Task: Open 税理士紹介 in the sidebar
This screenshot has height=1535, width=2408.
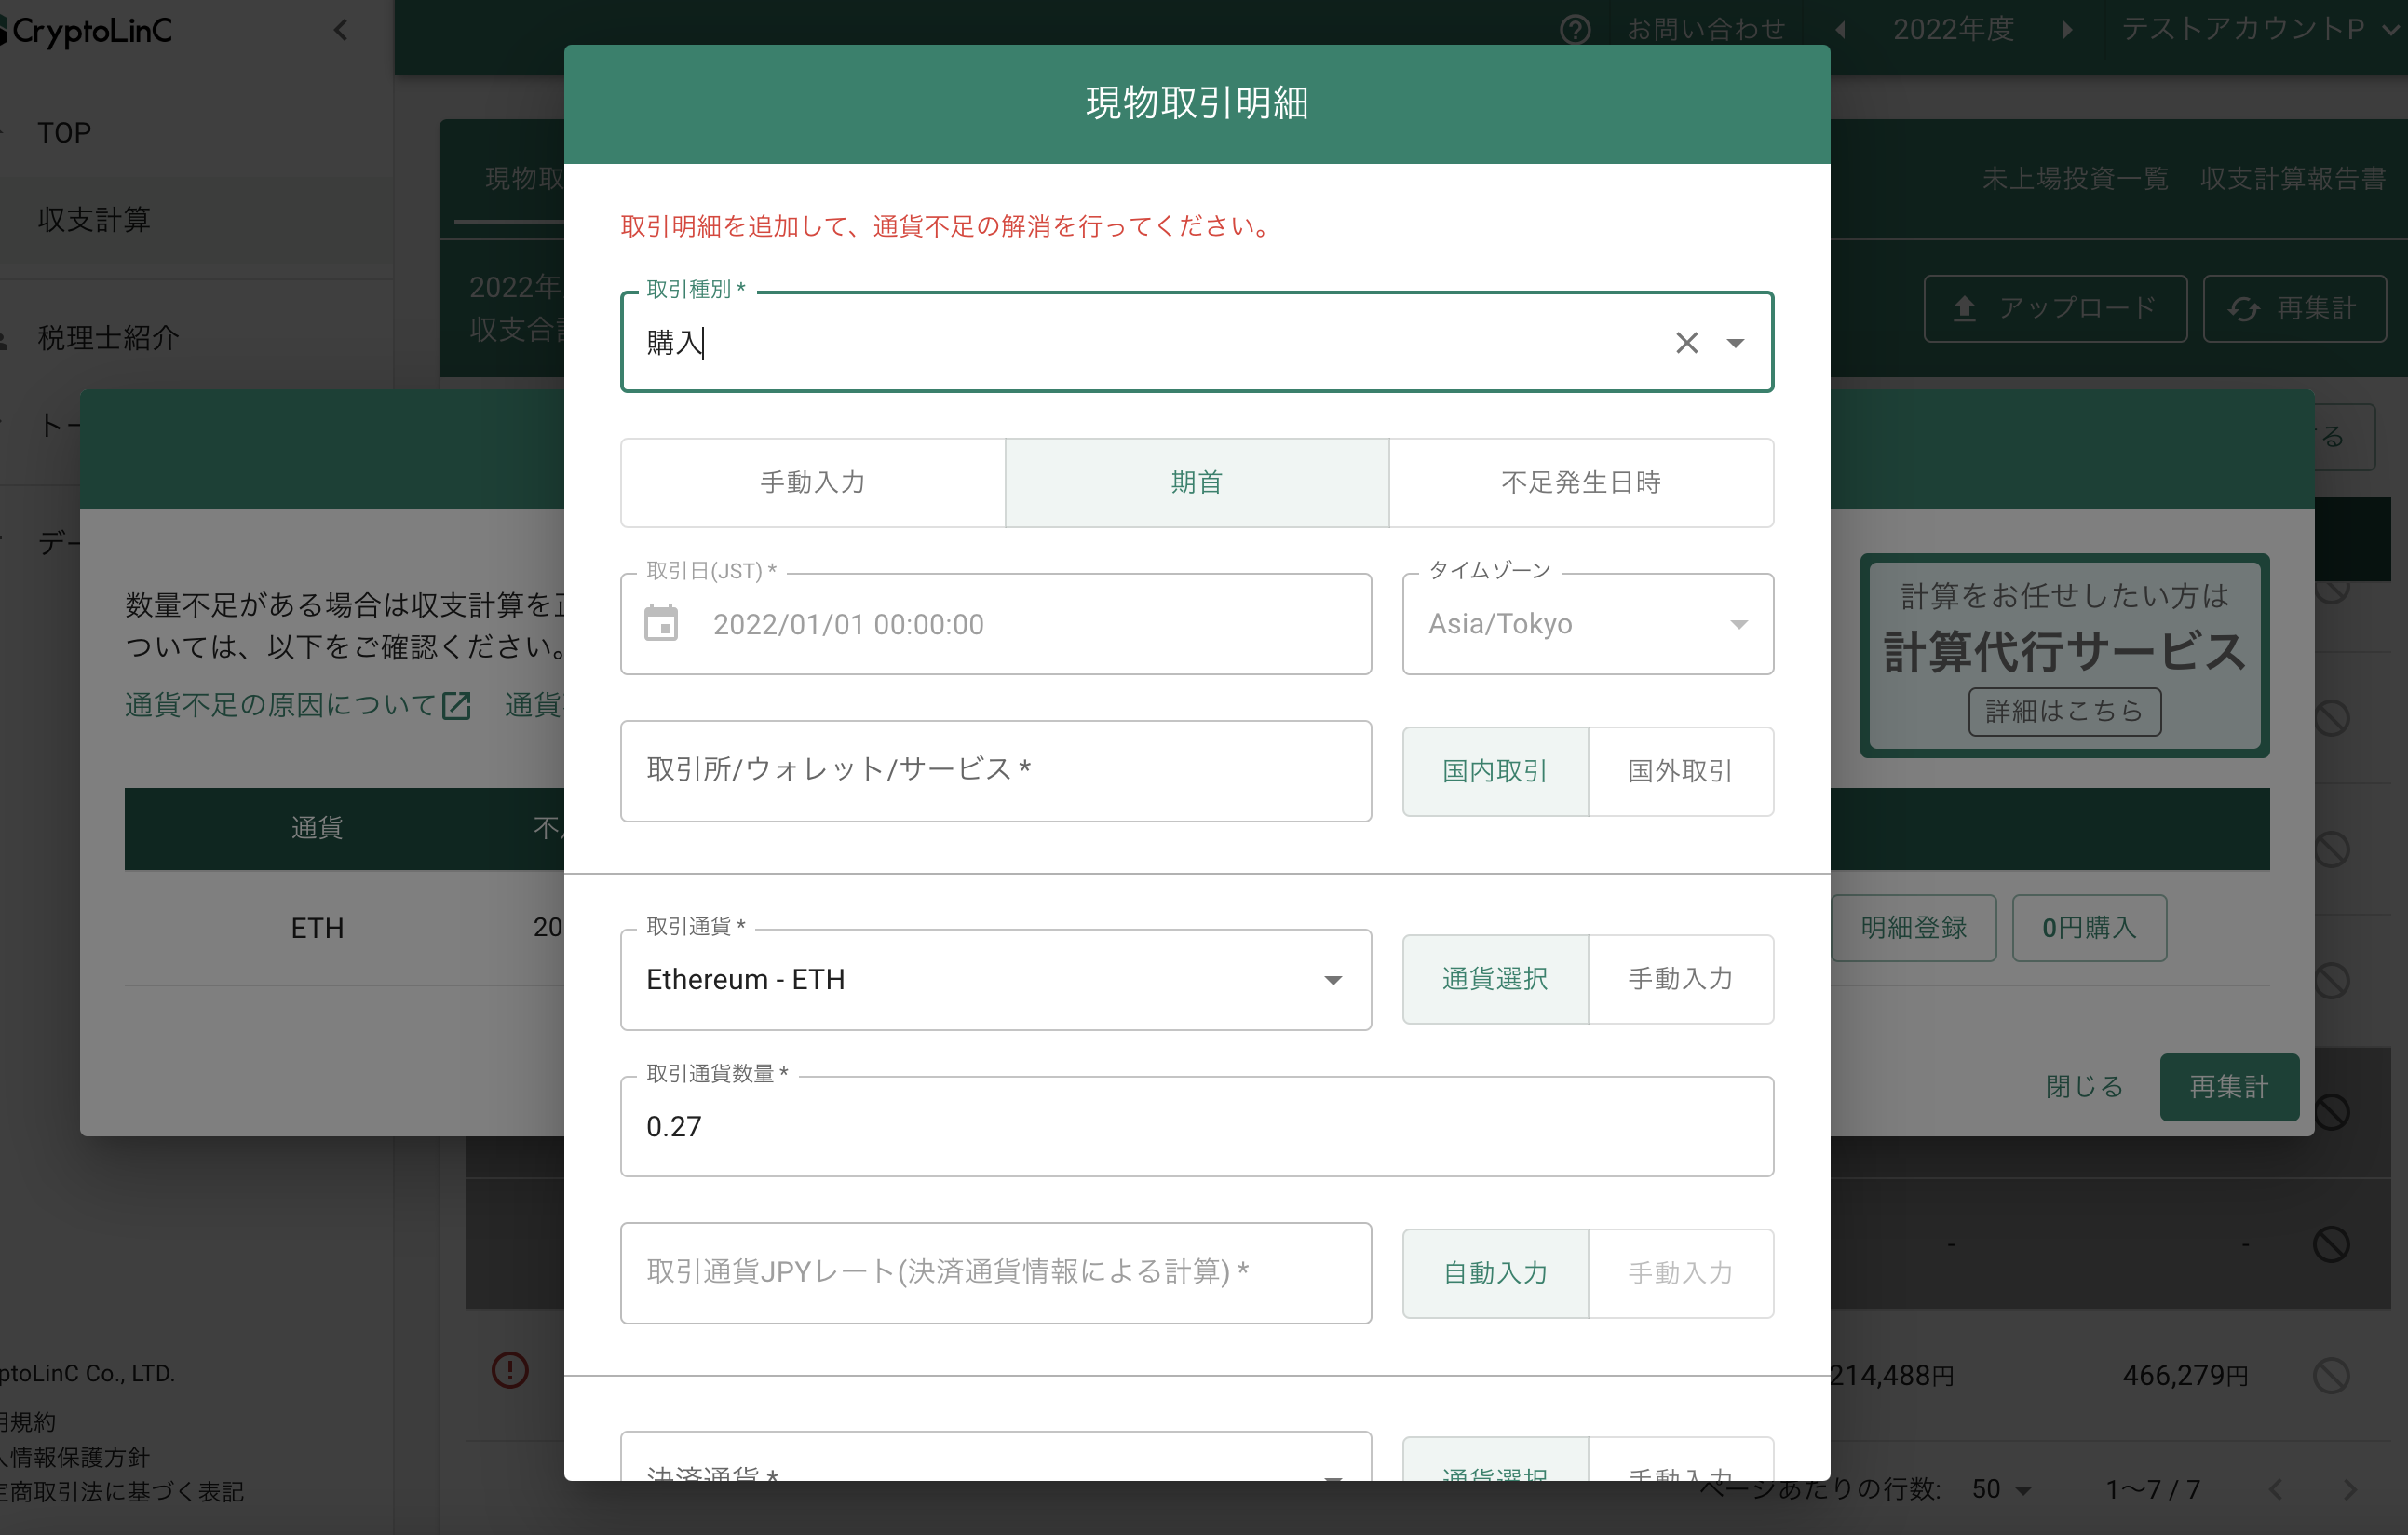Action: click(108, 338)
